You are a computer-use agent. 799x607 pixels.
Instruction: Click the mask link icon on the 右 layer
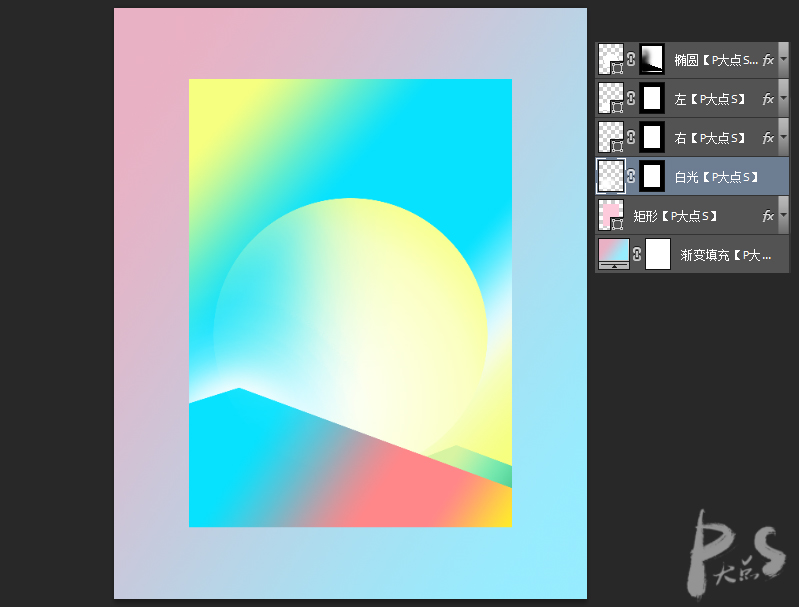631,137
